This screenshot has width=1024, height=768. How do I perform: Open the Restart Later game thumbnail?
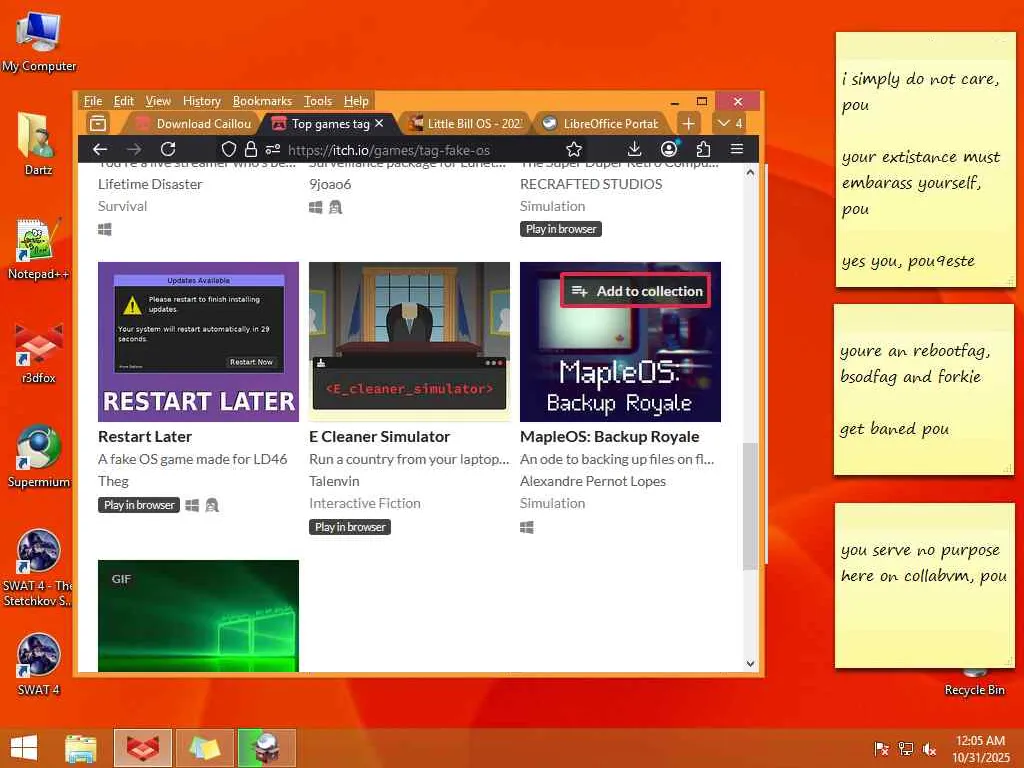click(x=199, y=342)
